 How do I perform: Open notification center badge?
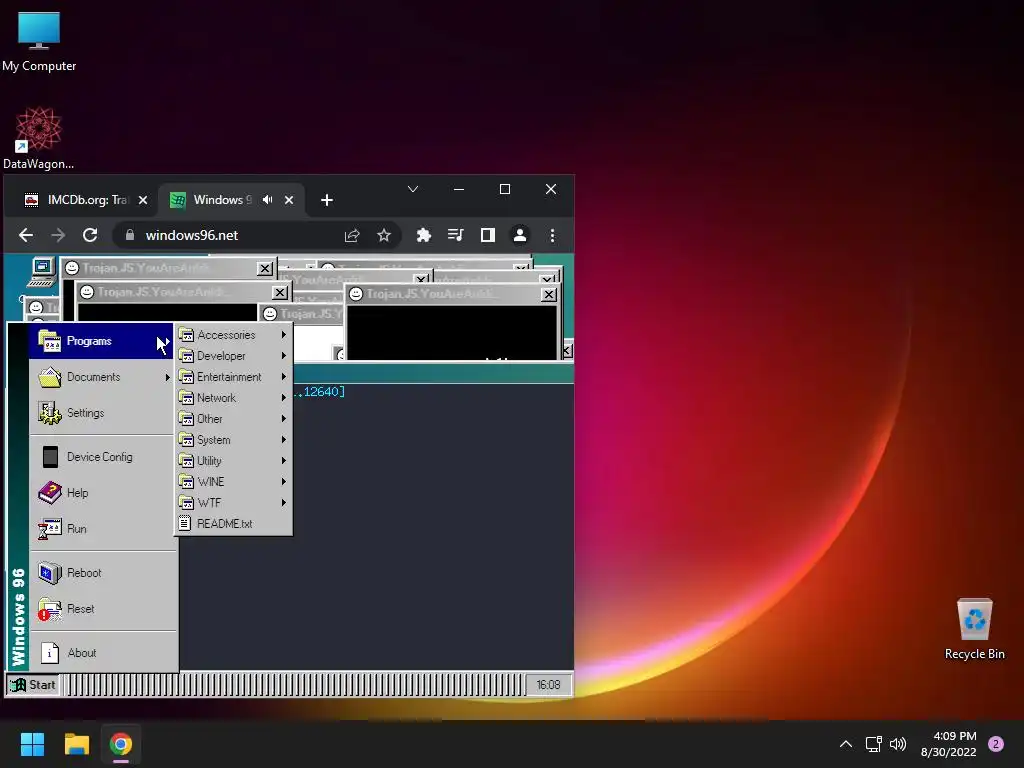tap(996, 744)
